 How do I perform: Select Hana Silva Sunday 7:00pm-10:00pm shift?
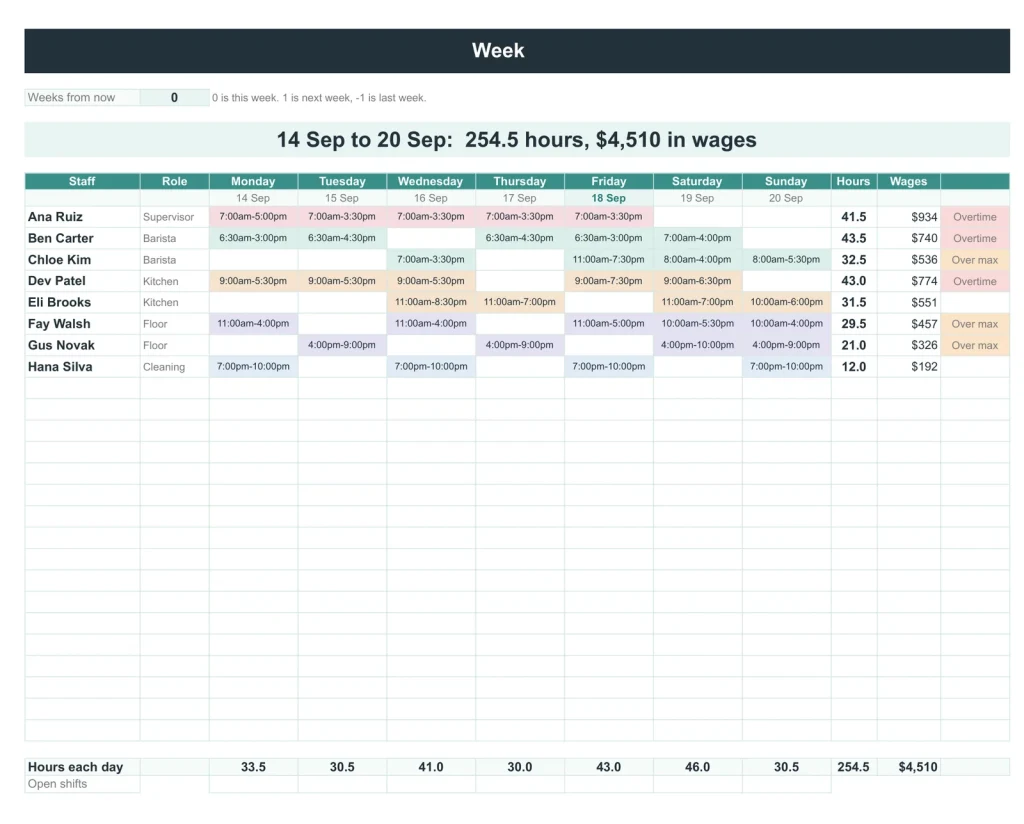[786, 367]
